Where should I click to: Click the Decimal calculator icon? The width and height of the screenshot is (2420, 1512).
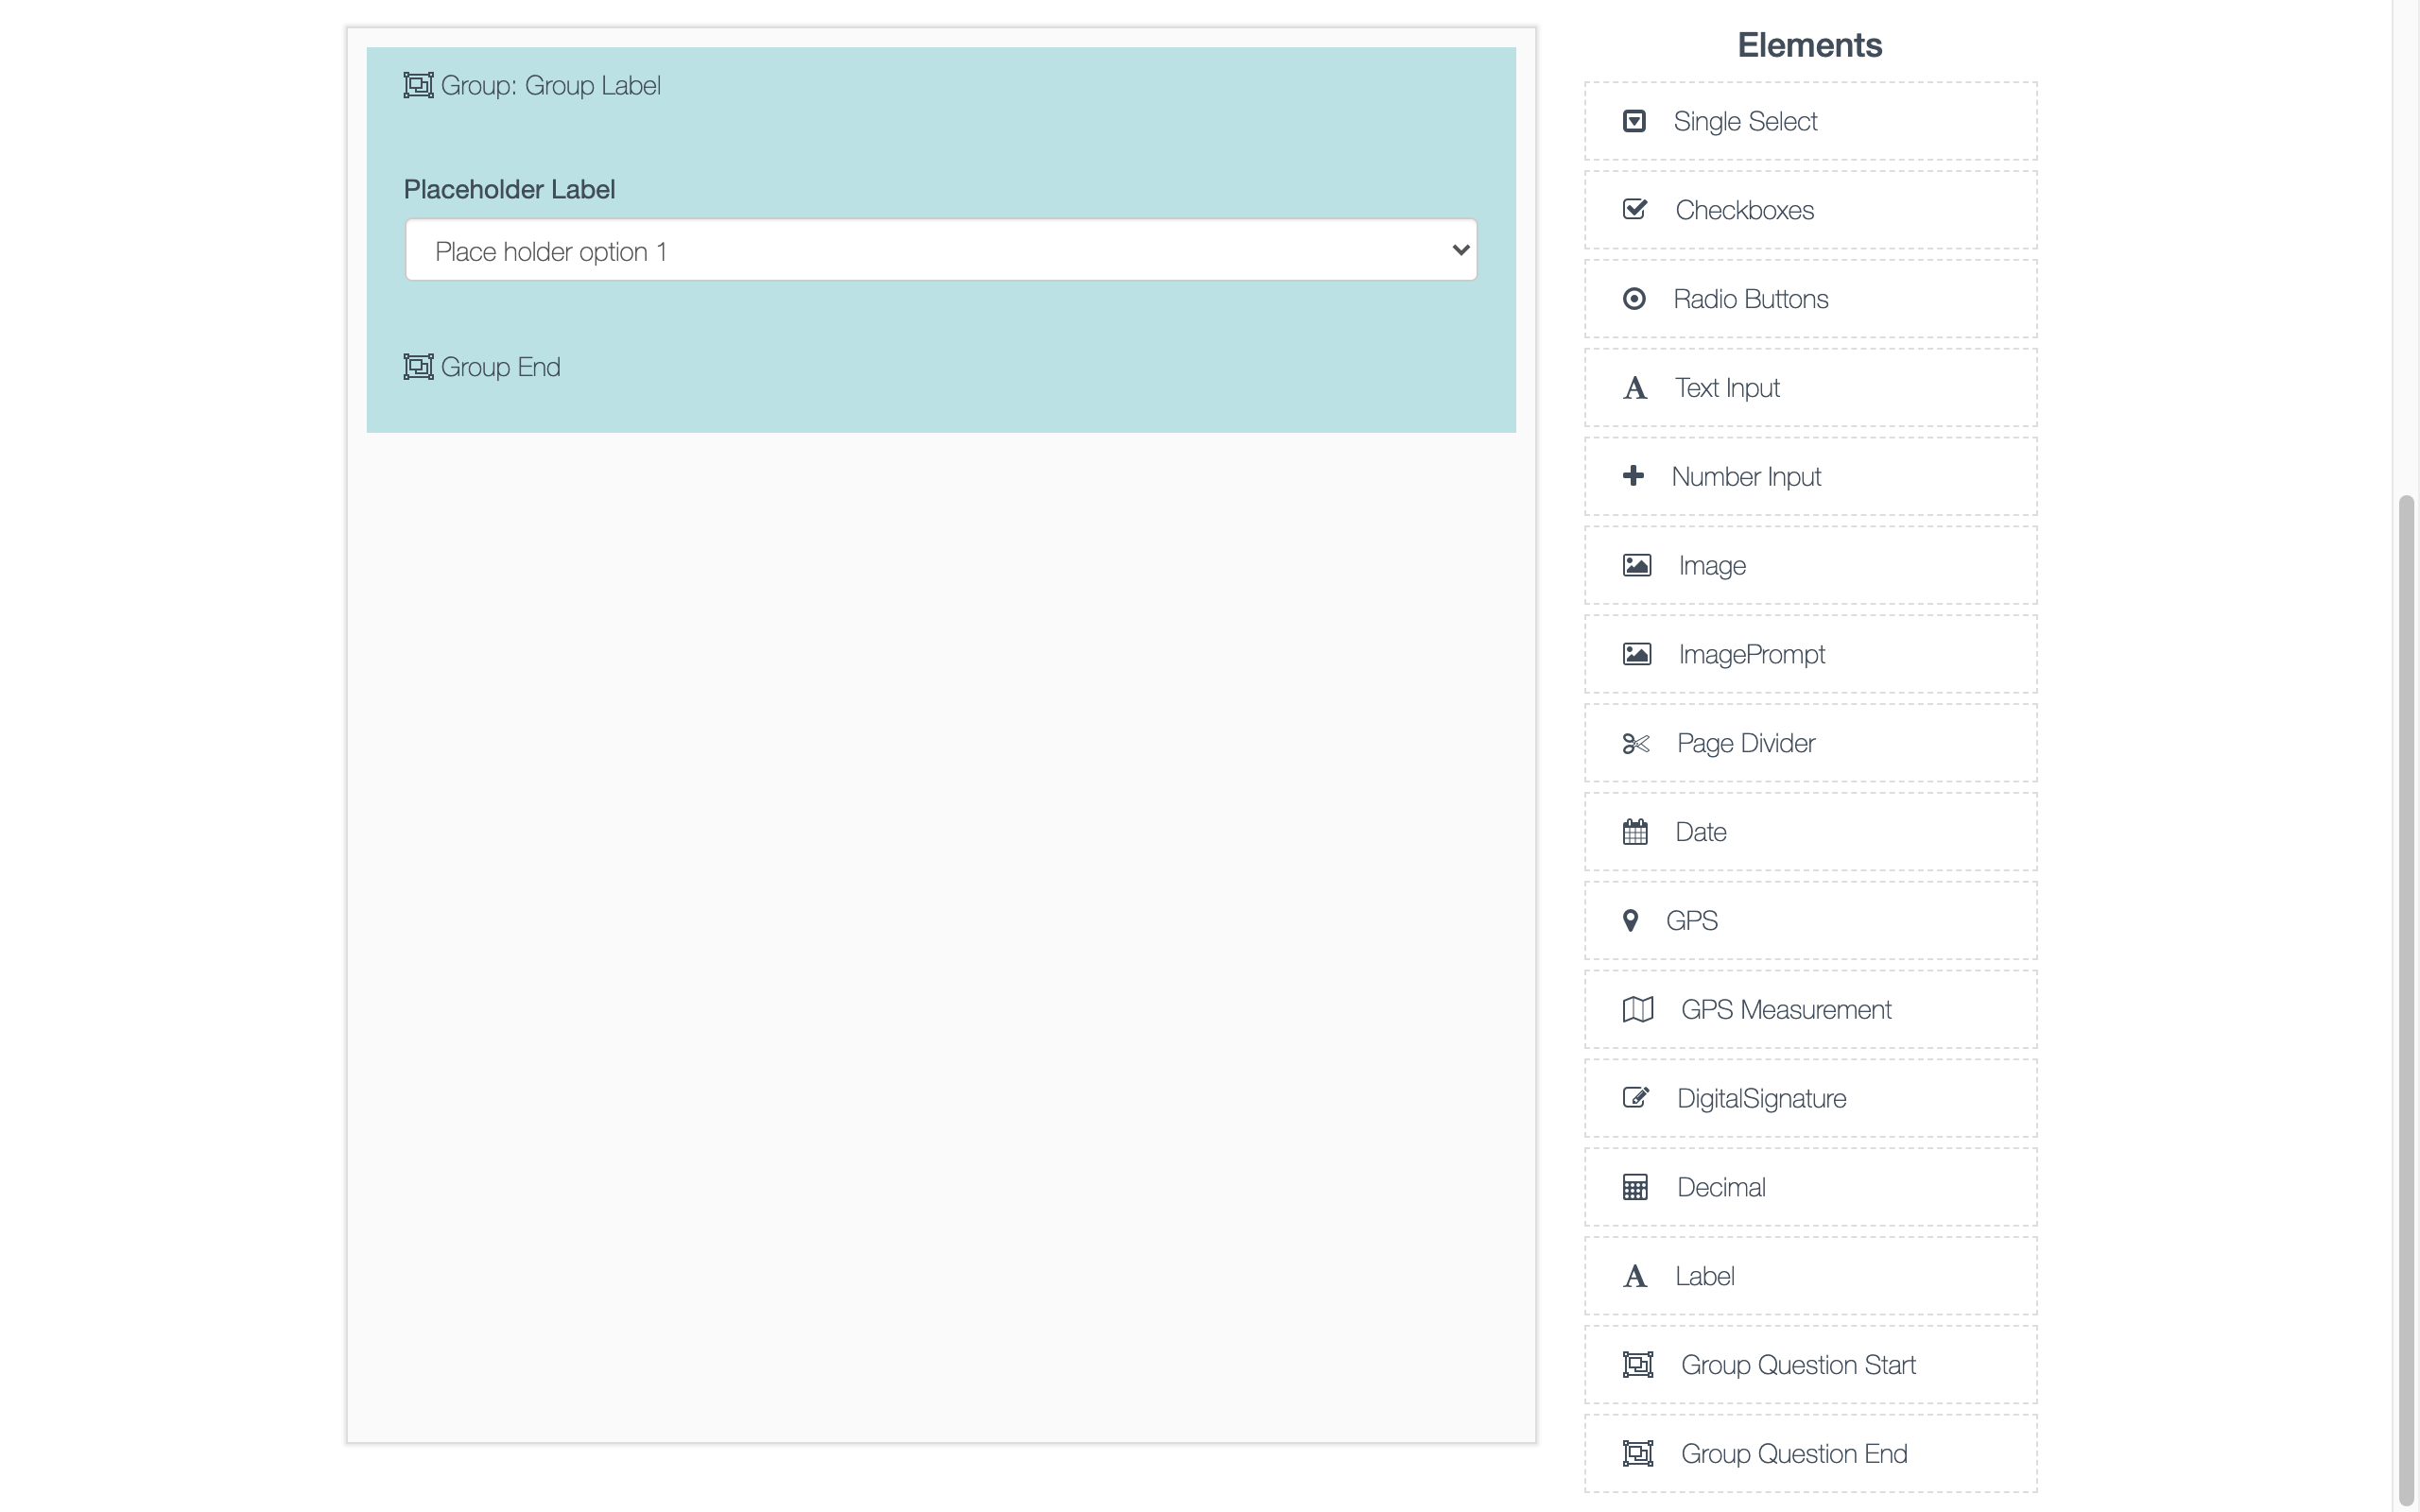click(x=1635, y=1187)
